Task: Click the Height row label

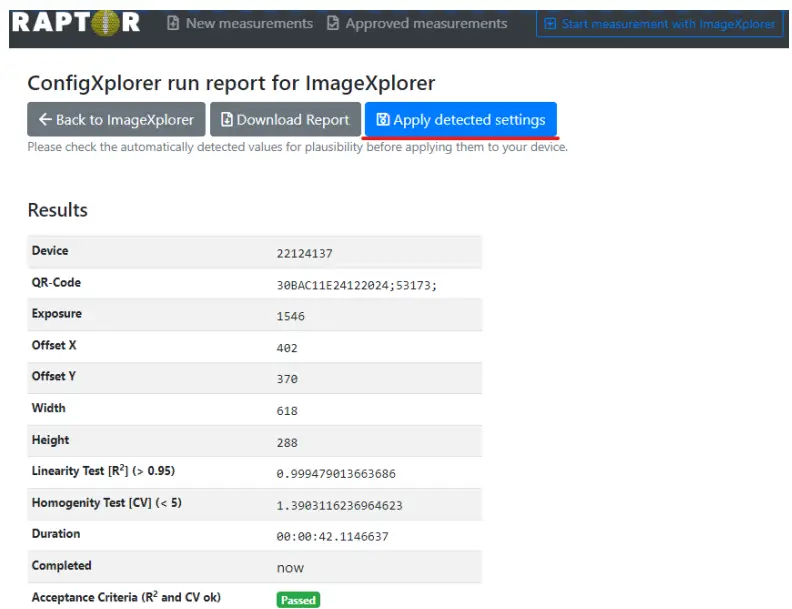Action: point(51,440)
